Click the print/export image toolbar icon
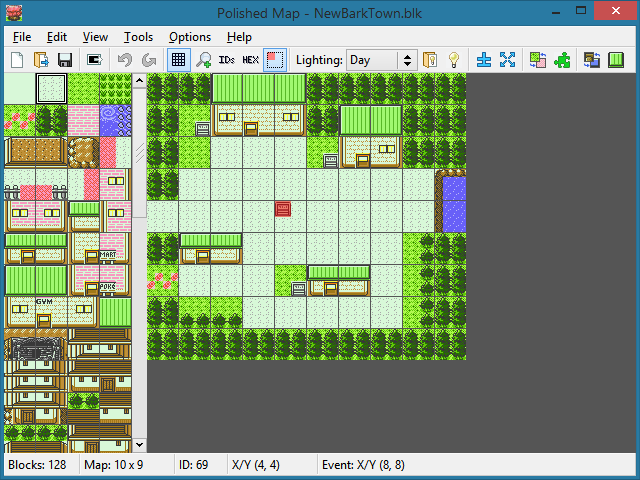 (x=94, y=60)
